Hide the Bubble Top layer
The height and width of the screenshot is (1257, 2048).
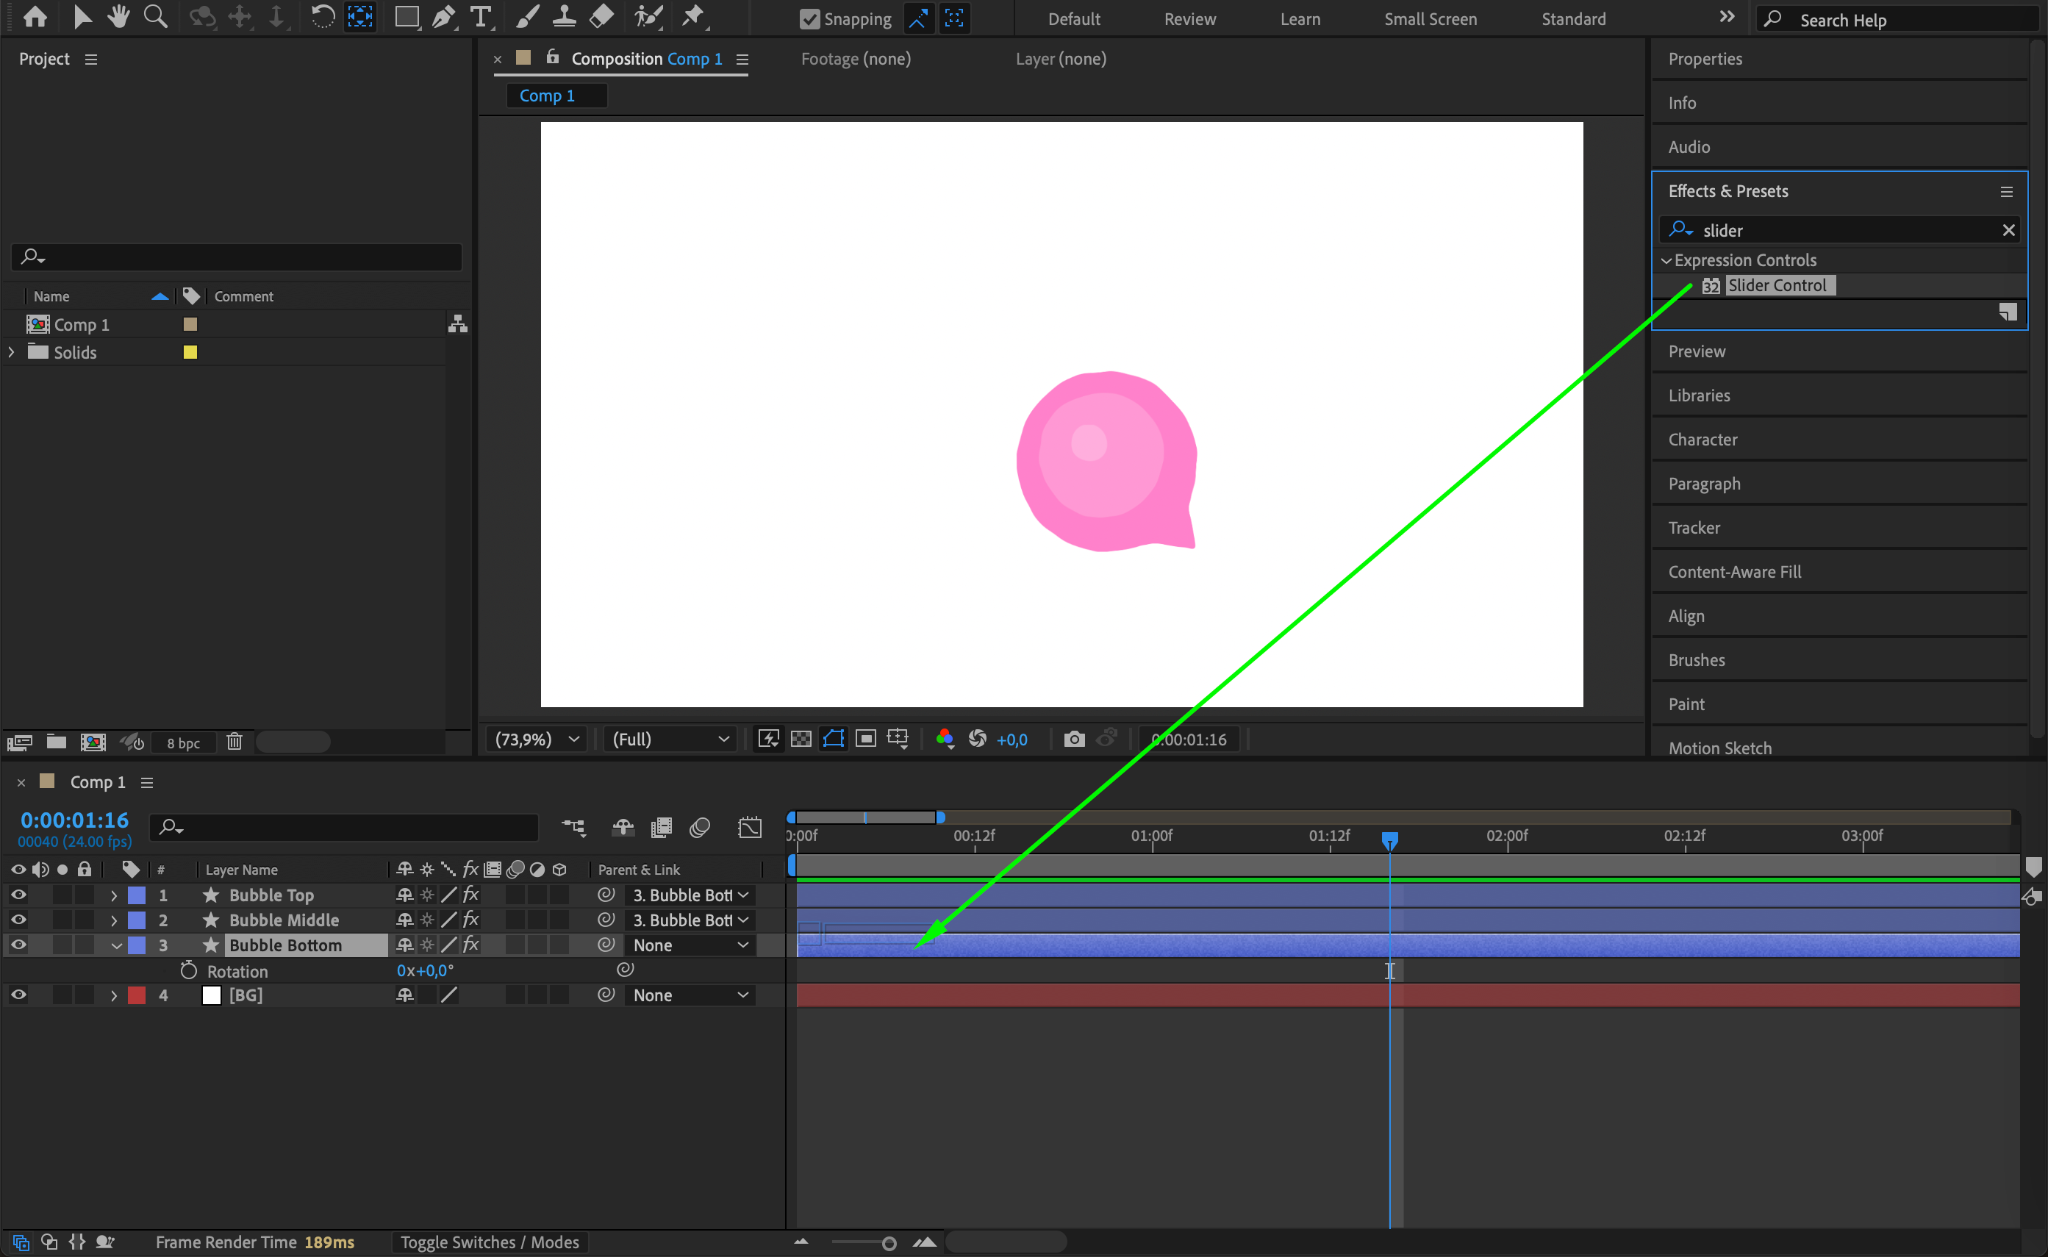click(18, 895)
